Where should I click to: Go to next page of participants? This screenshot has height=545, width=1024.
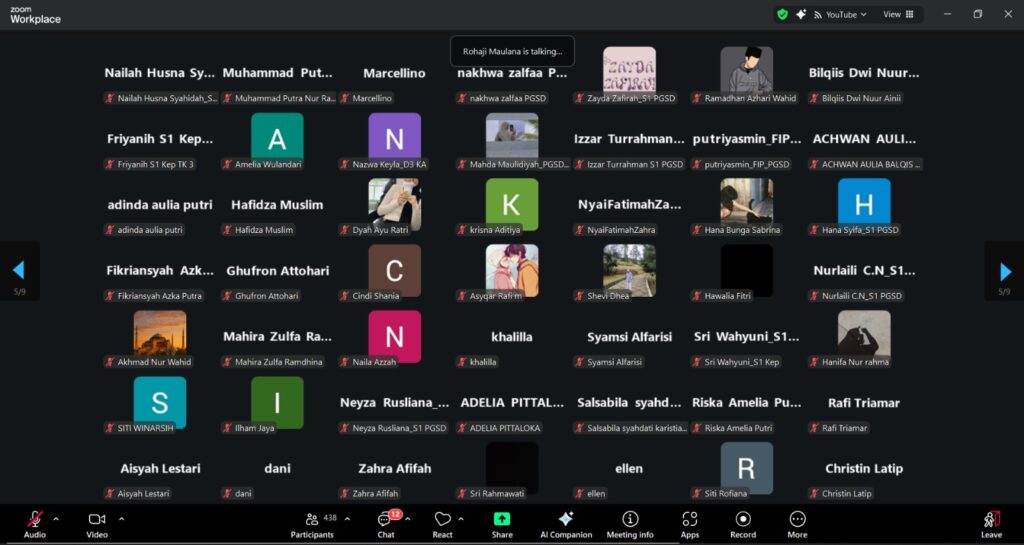click(1005, 270)
